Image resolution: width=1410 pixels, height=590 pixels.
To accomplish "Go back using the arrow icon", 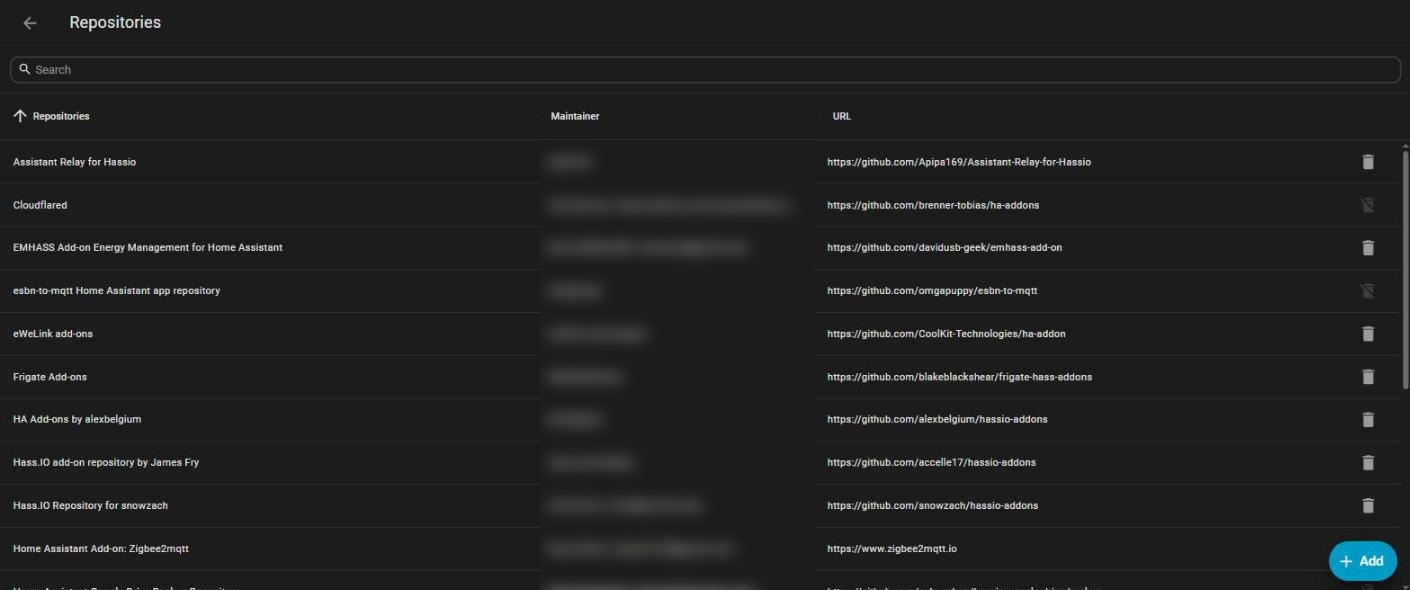I will pyautogui.click(x=30, y=22).
